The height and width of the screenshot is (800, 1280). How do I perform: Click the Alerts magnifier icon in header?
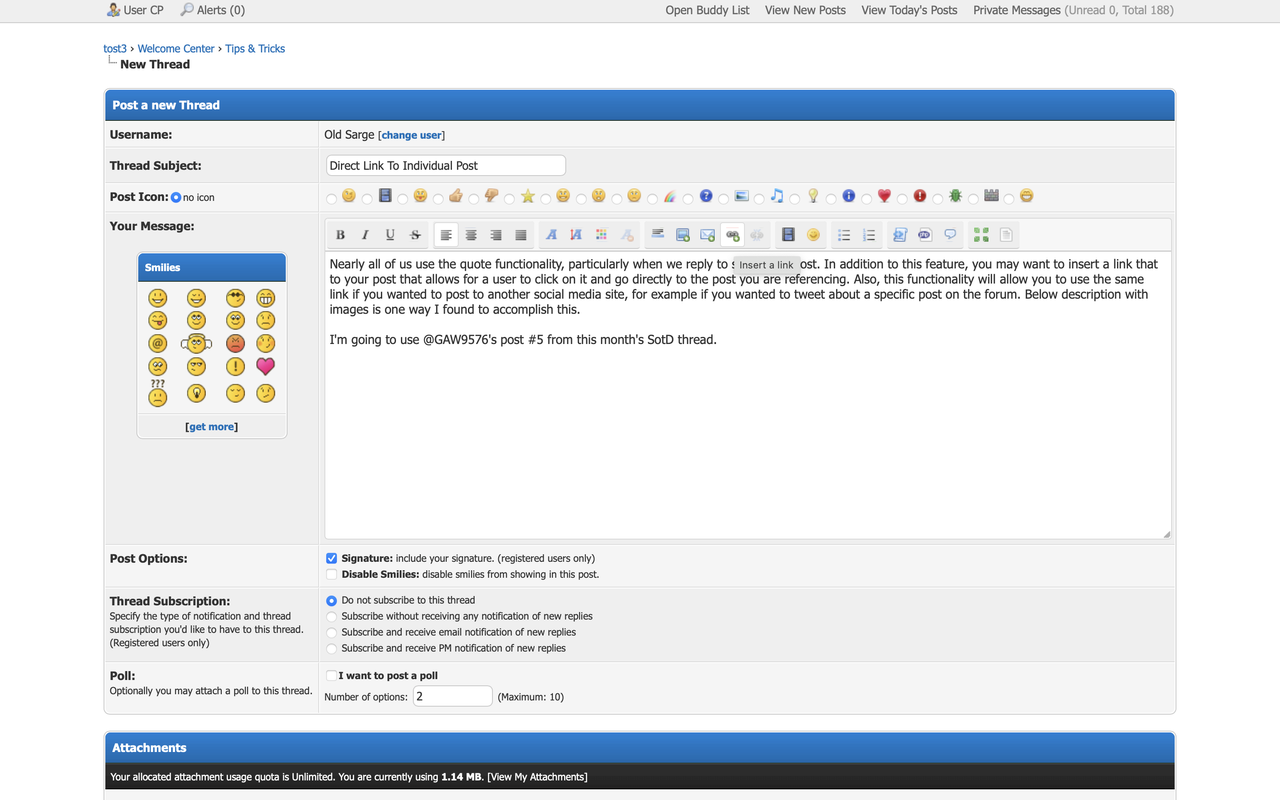[187, 10]
